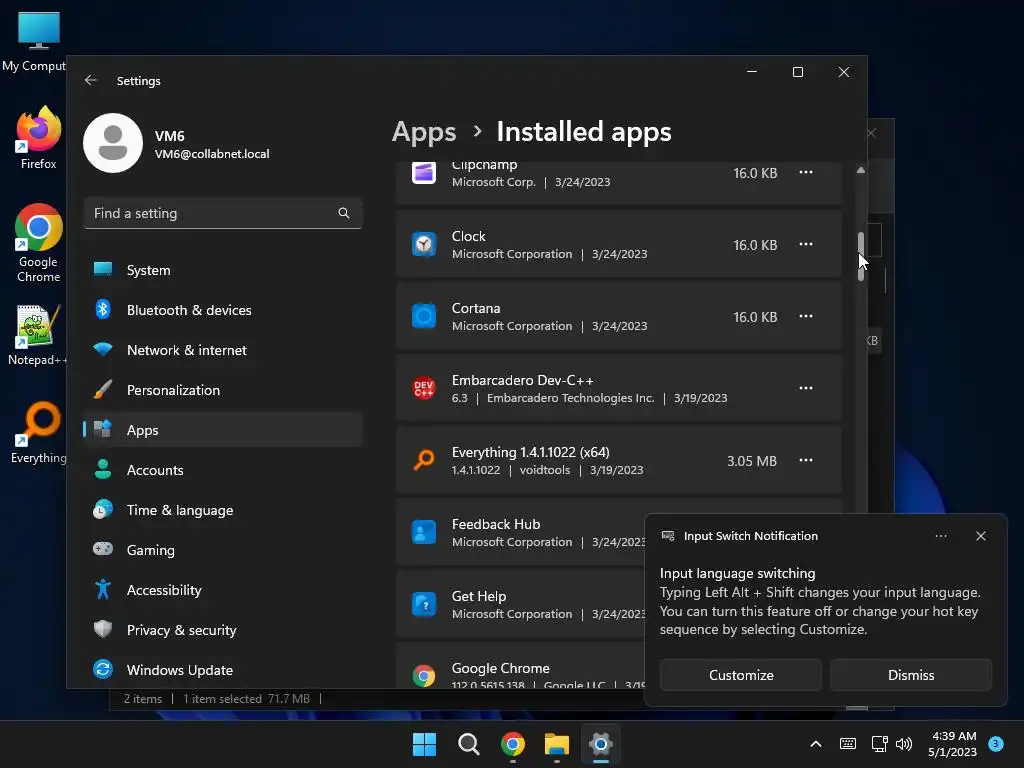Click the Everything 1.4.1.1022 app icon
The image size is (1024, 768).
(424, 460)
